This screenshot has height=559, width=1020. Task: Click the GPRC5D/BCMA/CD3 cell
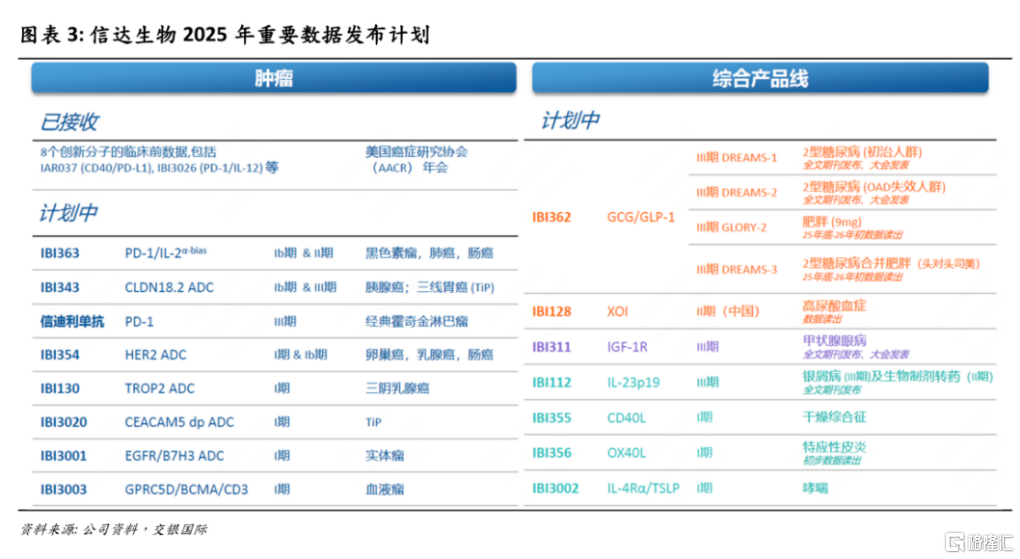[x=186, y=490]
